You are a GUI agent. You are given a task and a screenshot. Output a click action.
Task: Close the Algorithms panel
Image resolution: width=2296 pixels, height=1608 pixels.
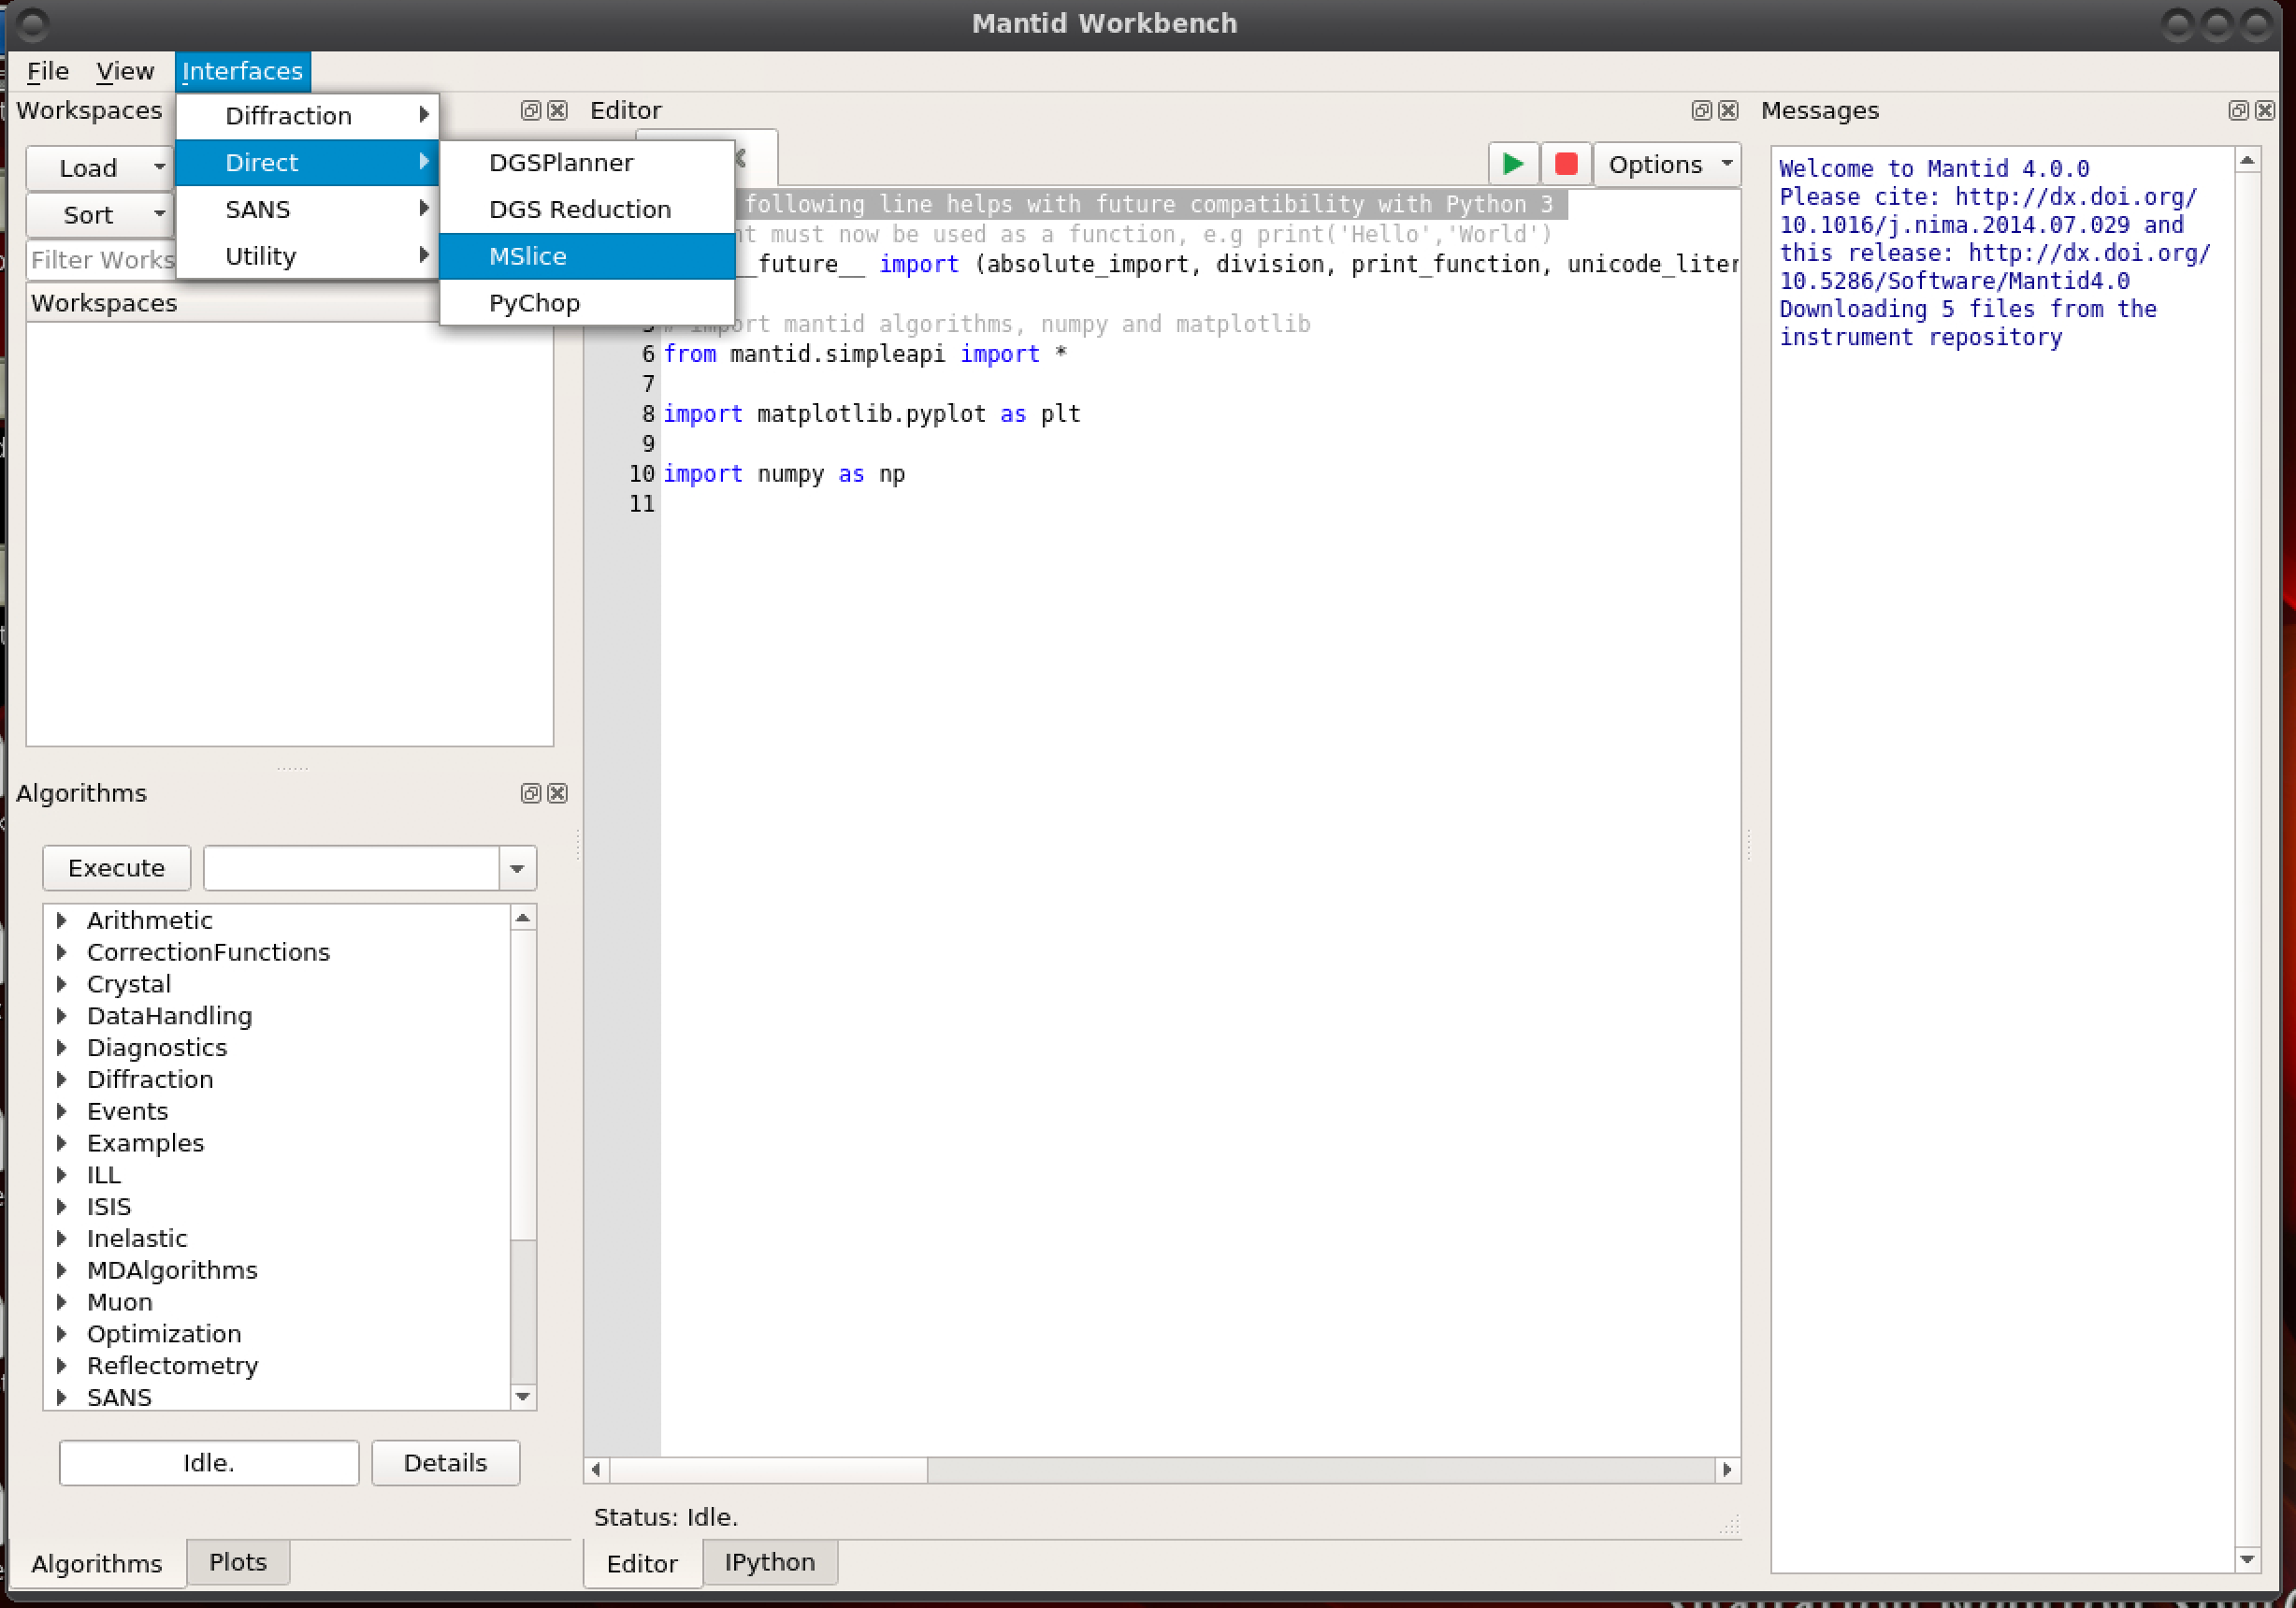pos(558,793)
